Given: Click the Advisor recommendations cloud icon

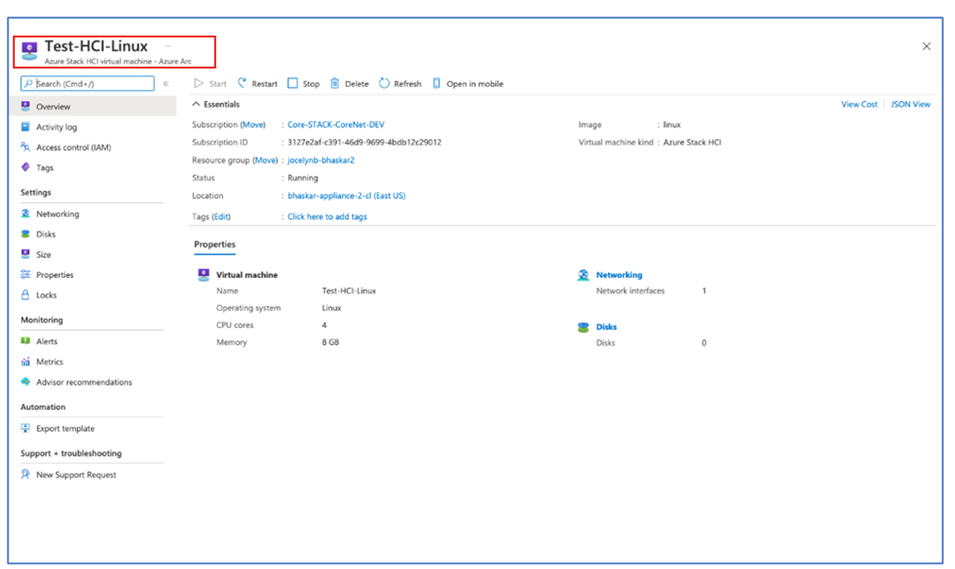Looking at the screenshot, I should pyautogui.click(x=26, y=381).
